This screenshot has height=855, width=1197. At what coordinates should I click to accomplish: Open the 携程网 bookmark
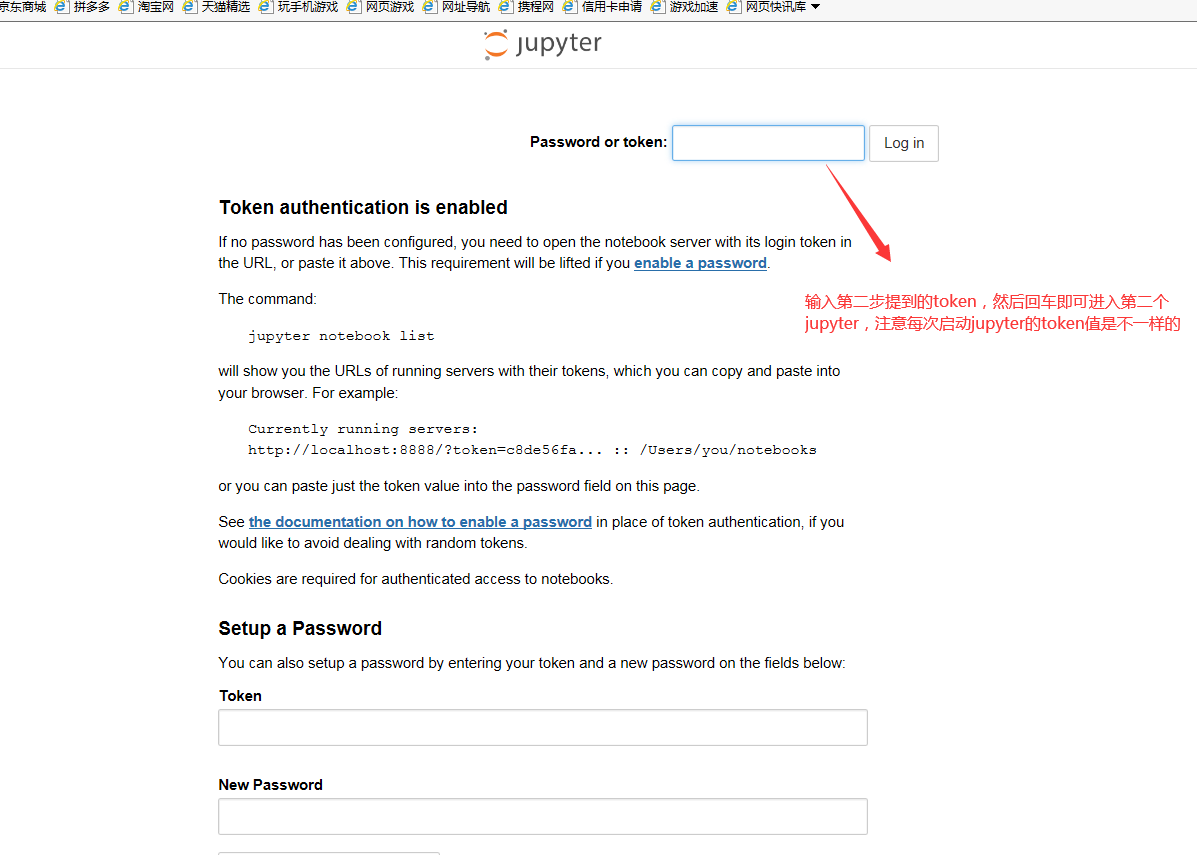526,7
